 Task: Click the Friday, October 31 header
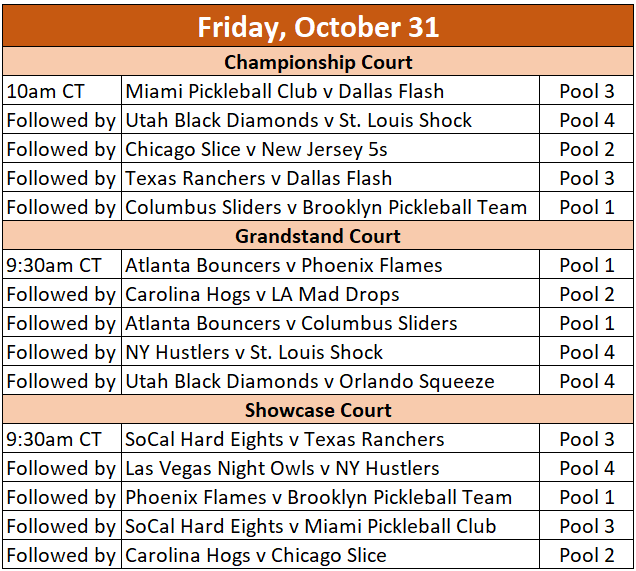pyautogui.click(x=318, y=27)
